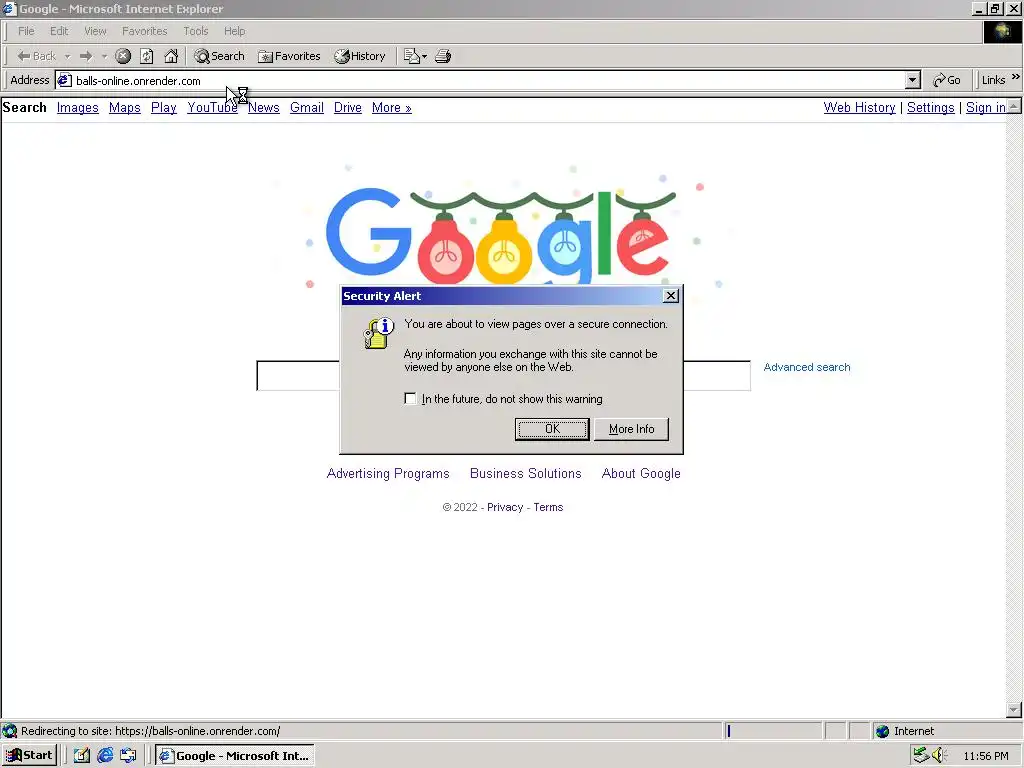Open About Google link

[x=641, y=473]
